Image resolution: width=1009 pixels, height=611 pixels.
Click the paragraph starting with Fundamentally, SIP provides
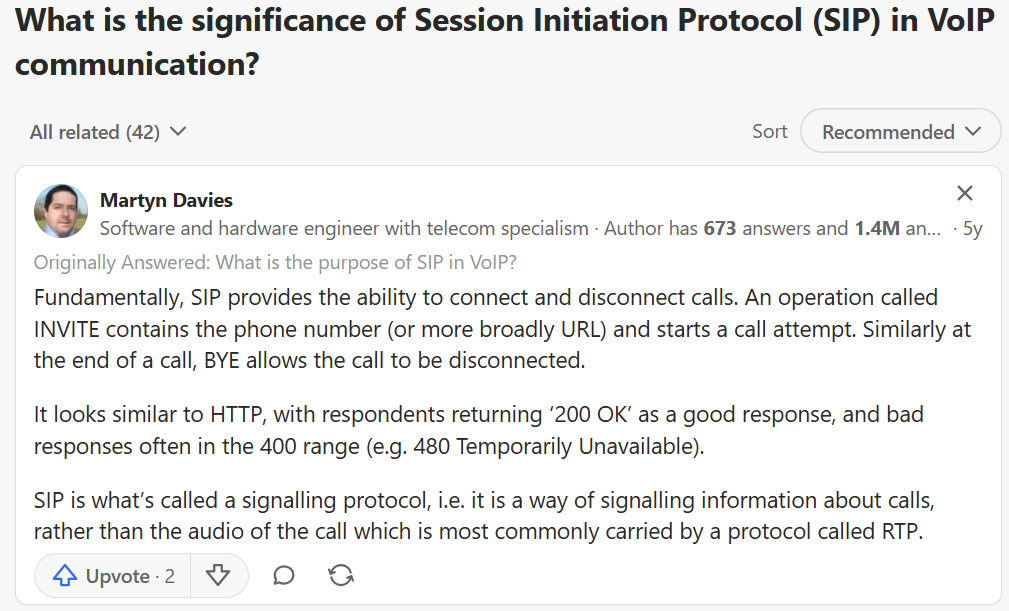503,329
